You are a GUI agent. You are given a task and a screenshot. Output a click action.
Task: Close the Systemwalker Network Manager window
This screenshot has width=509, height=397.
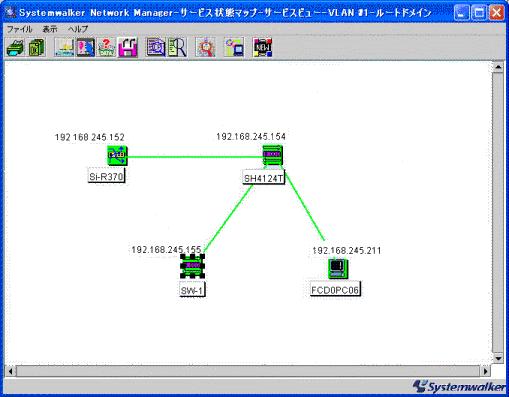(496, 13)
